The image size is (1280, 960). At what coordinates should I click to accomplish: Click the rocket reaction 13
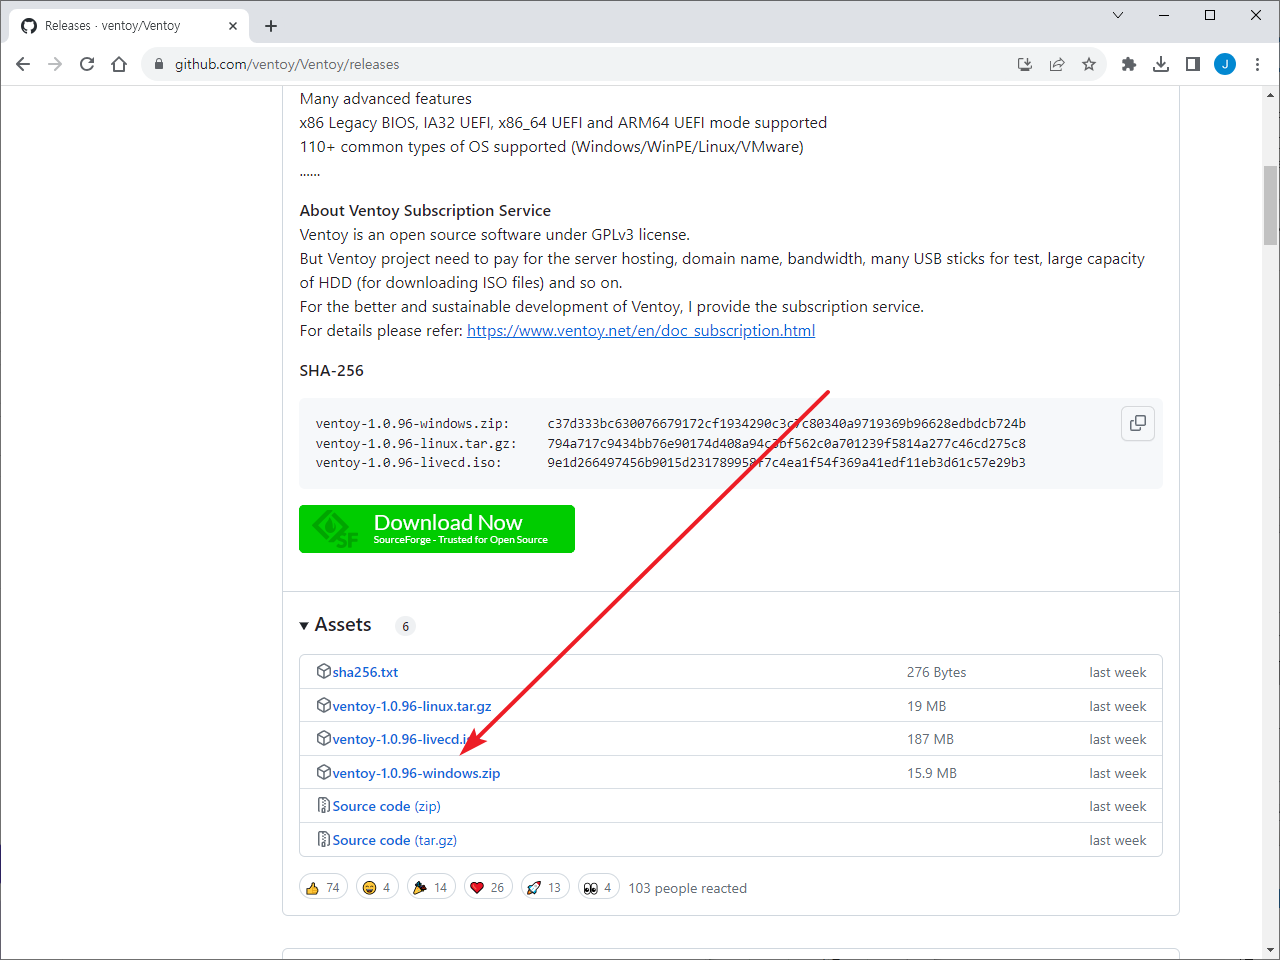tap(545, 888)
